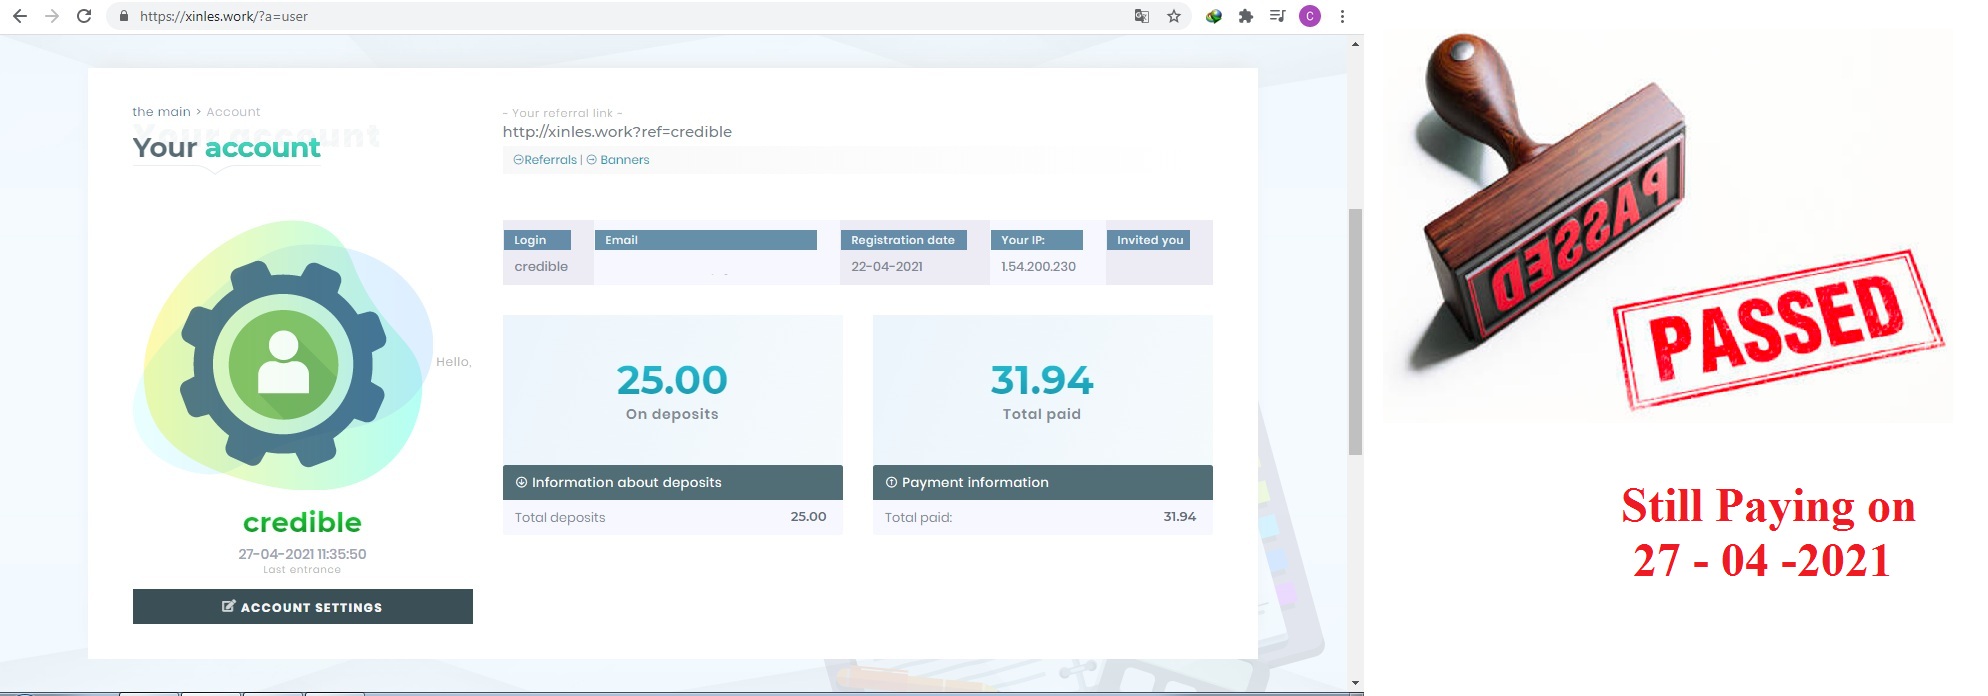
Task: Open the purple Chrome profile avatar
Action: 1310,16
